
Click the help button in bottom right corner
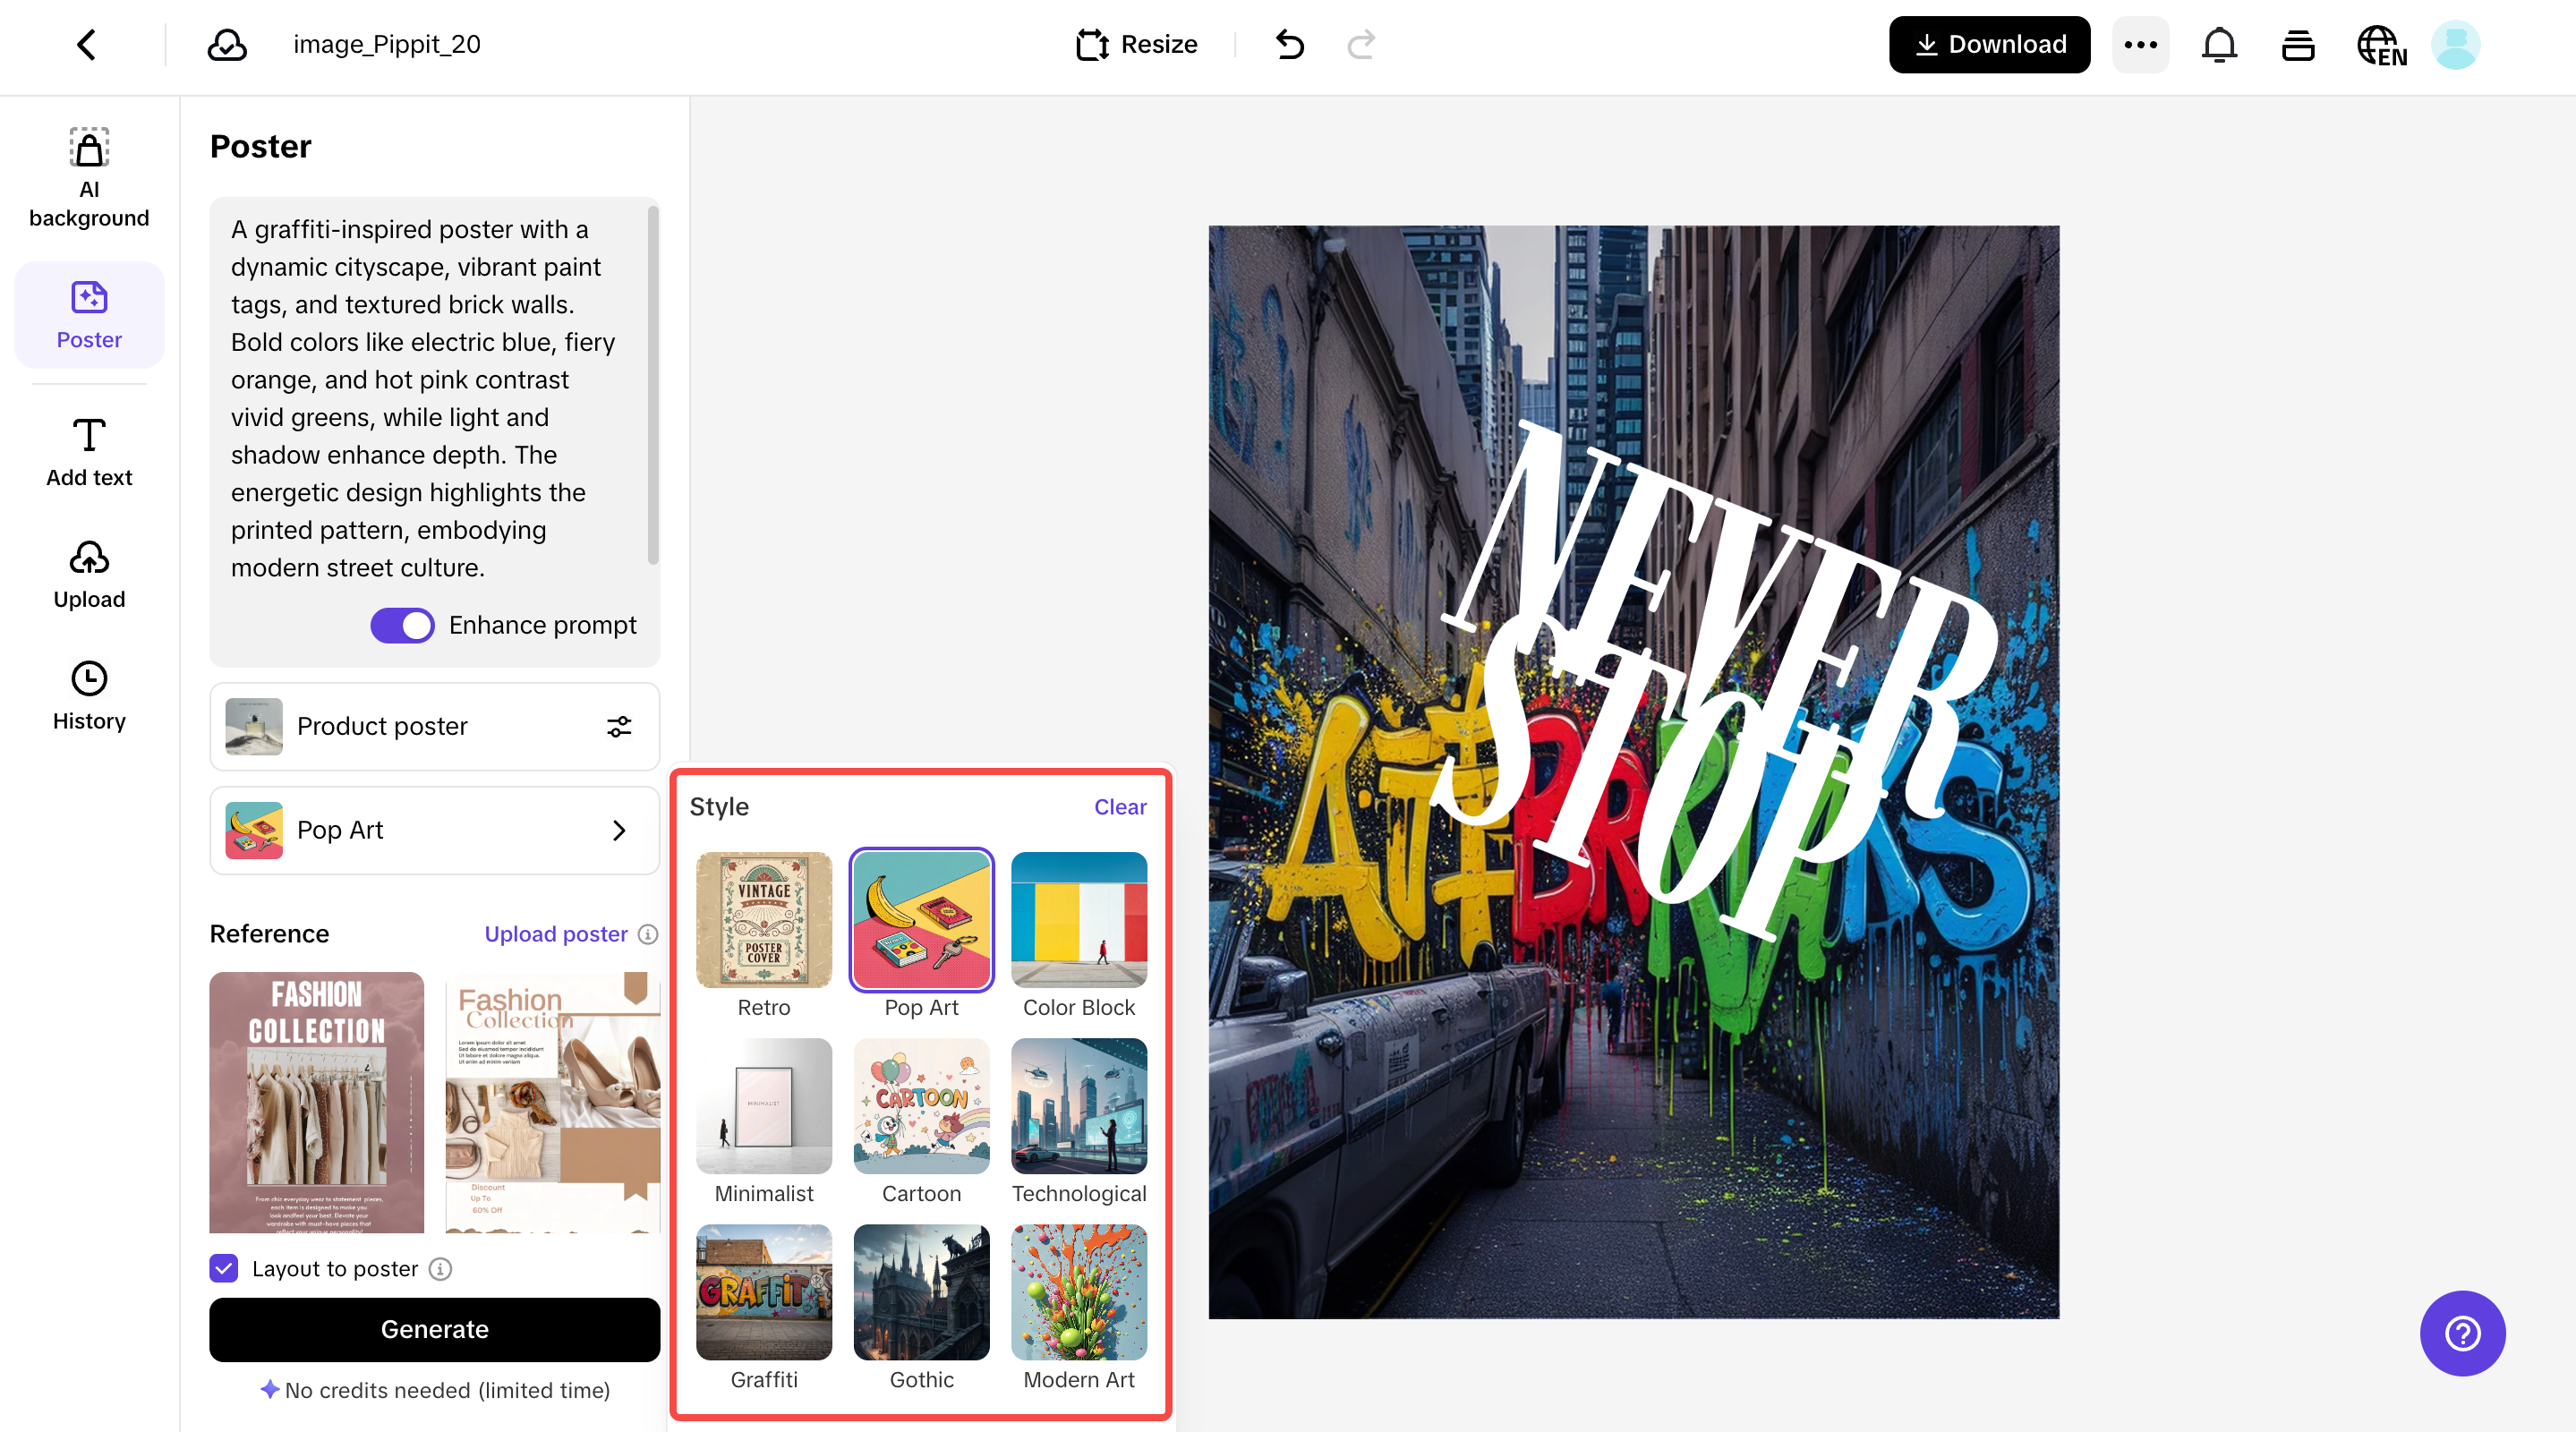(x=2462, y=1333)
